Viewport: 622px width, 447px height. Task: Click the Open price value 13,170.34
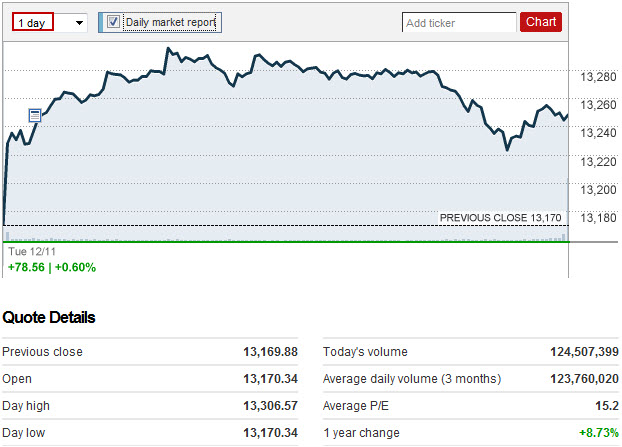271,379
